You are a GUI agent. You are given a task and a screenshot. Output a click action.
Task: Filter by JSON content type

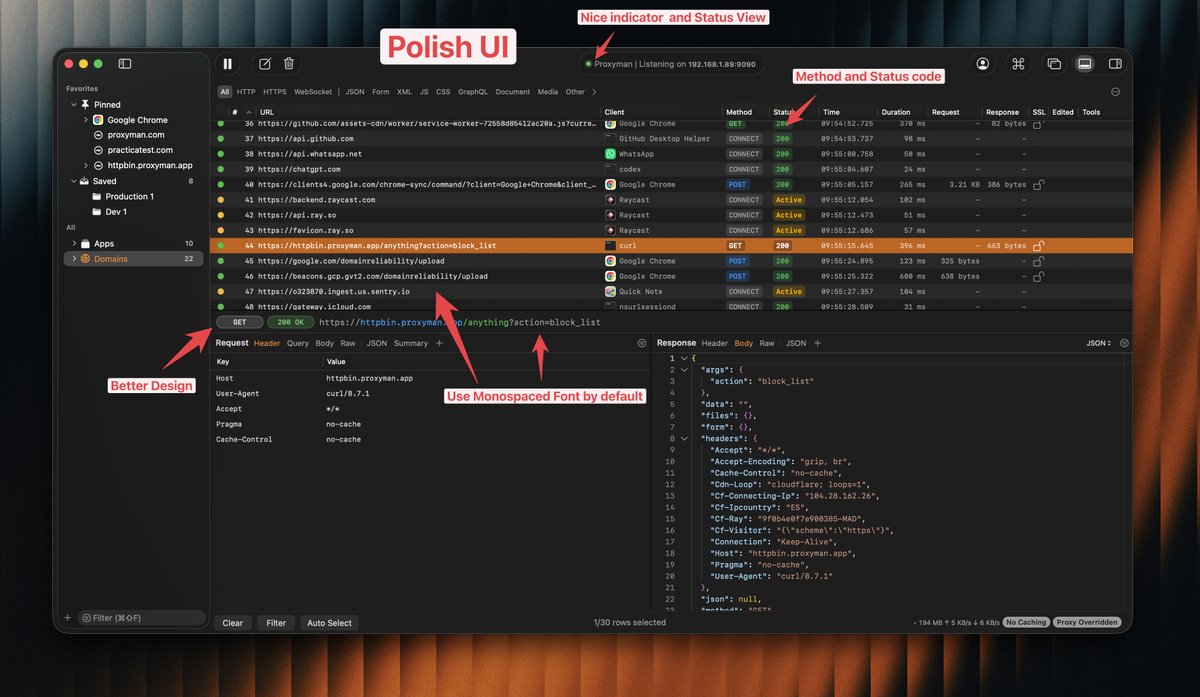pos(355,92)
